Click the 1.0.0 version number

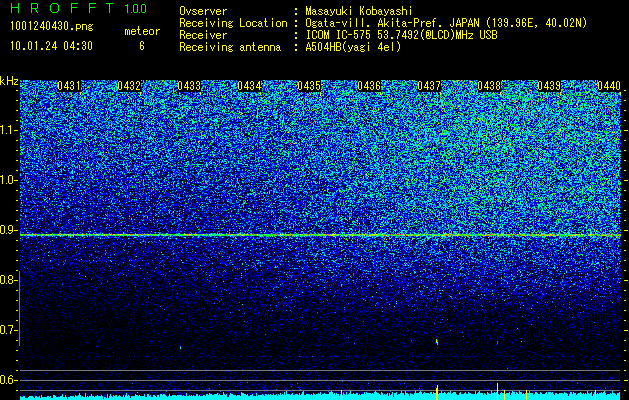pos(136,9)
